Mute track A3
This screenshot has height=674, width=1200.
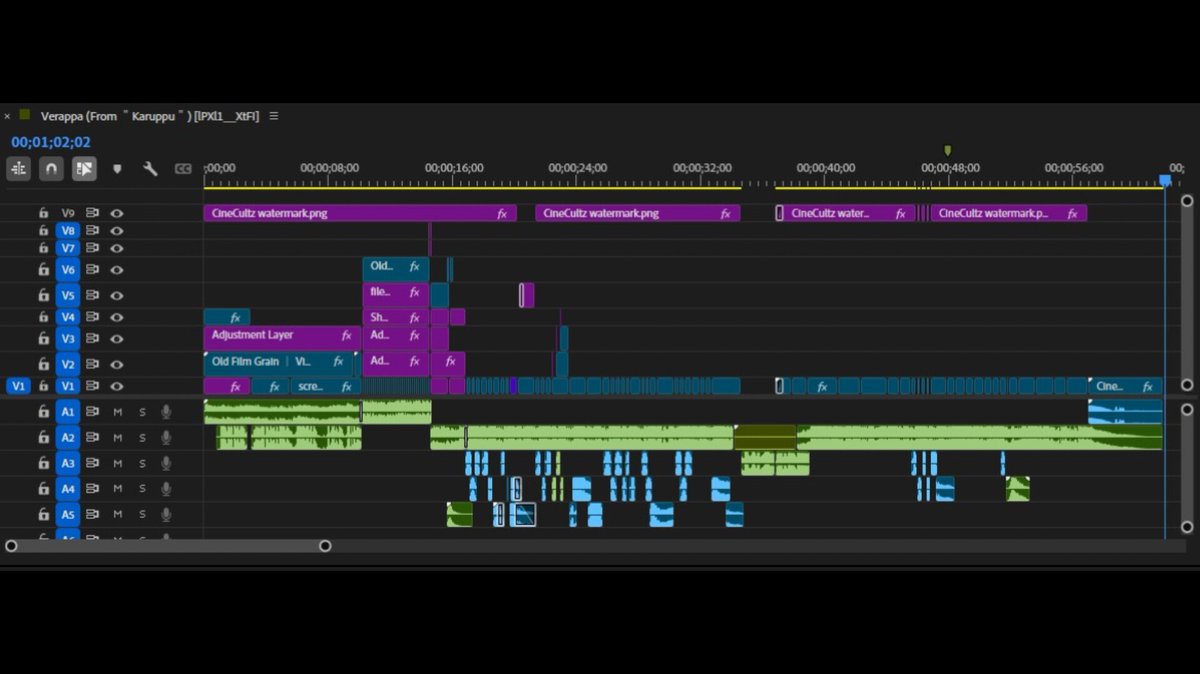click(117, 463)
